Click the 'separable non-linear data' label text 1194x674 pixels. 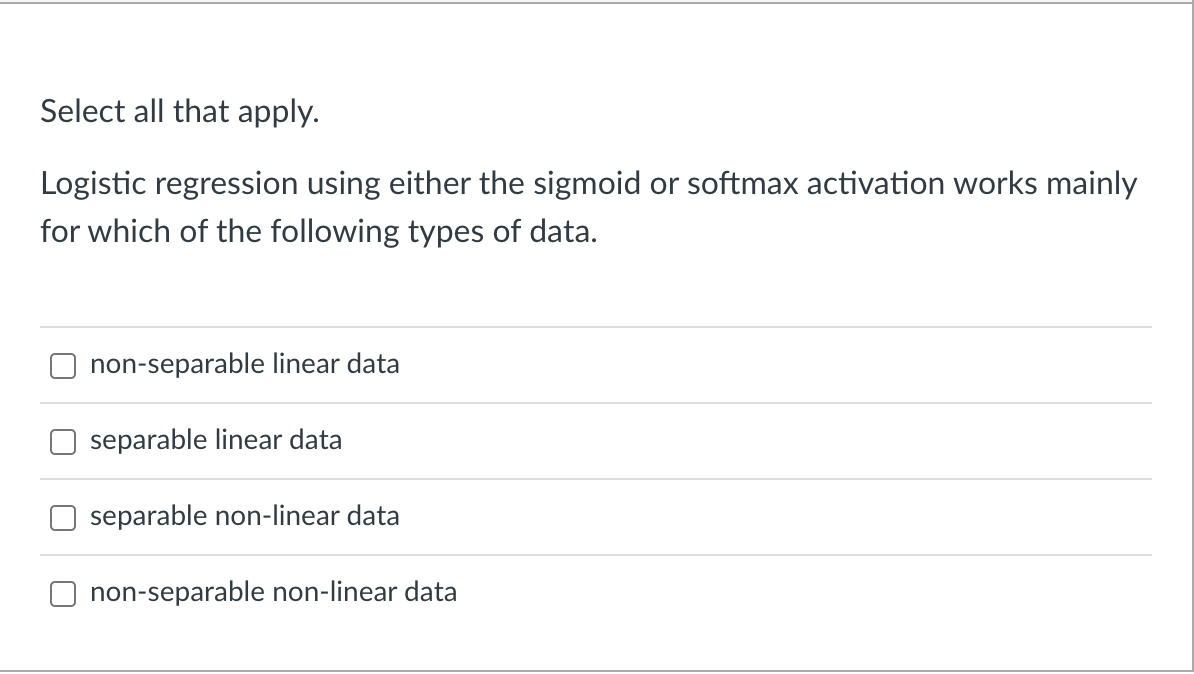click(244, 516)
